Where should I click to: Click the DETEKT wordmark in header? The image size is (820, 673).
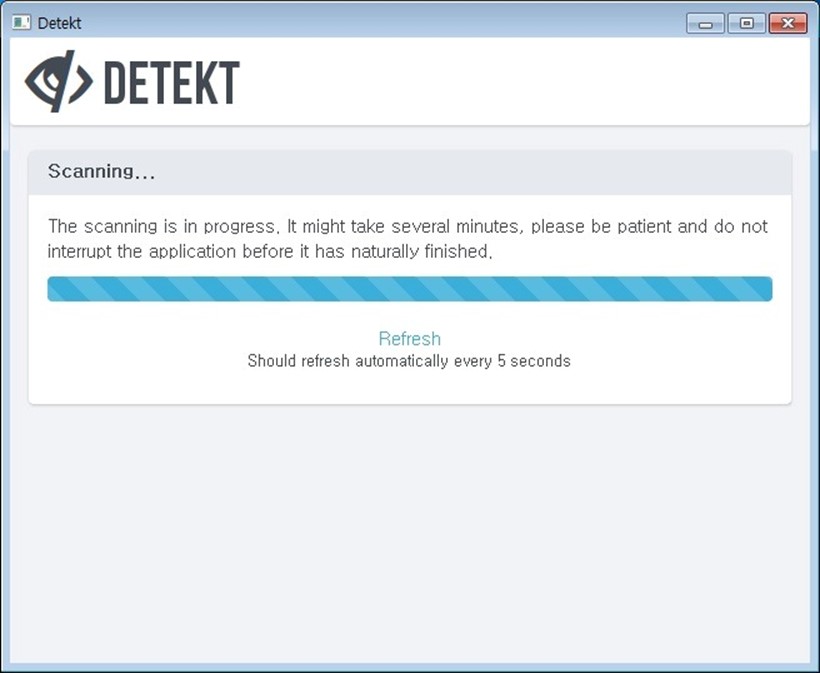[172, 82]
